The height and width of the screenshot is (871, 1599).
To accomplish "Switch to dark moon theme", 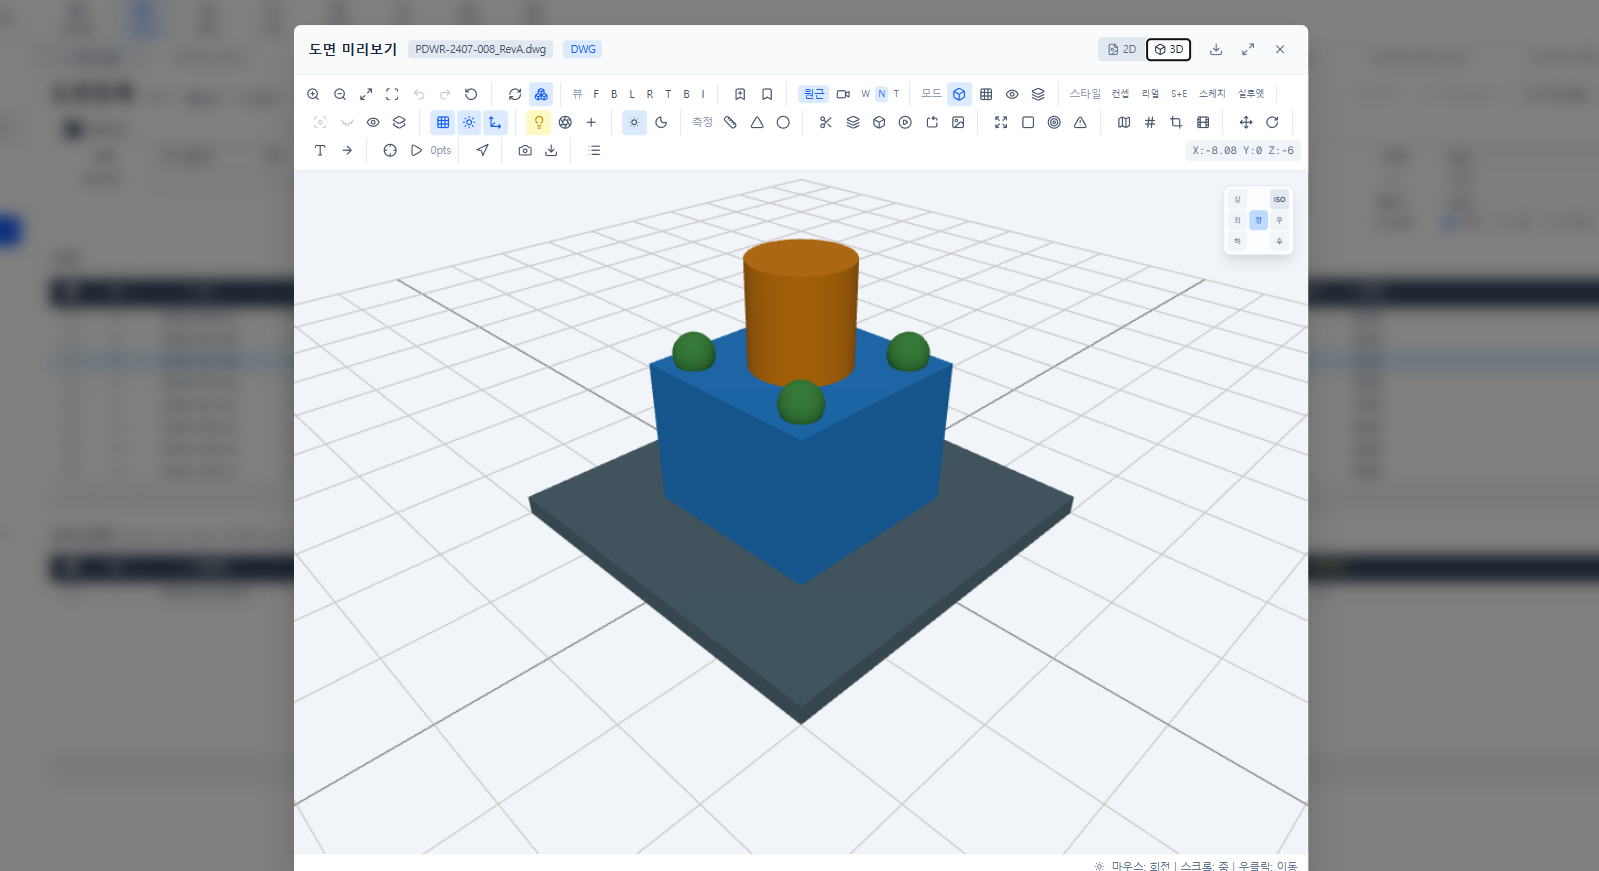I will click(x=661, y=122).
